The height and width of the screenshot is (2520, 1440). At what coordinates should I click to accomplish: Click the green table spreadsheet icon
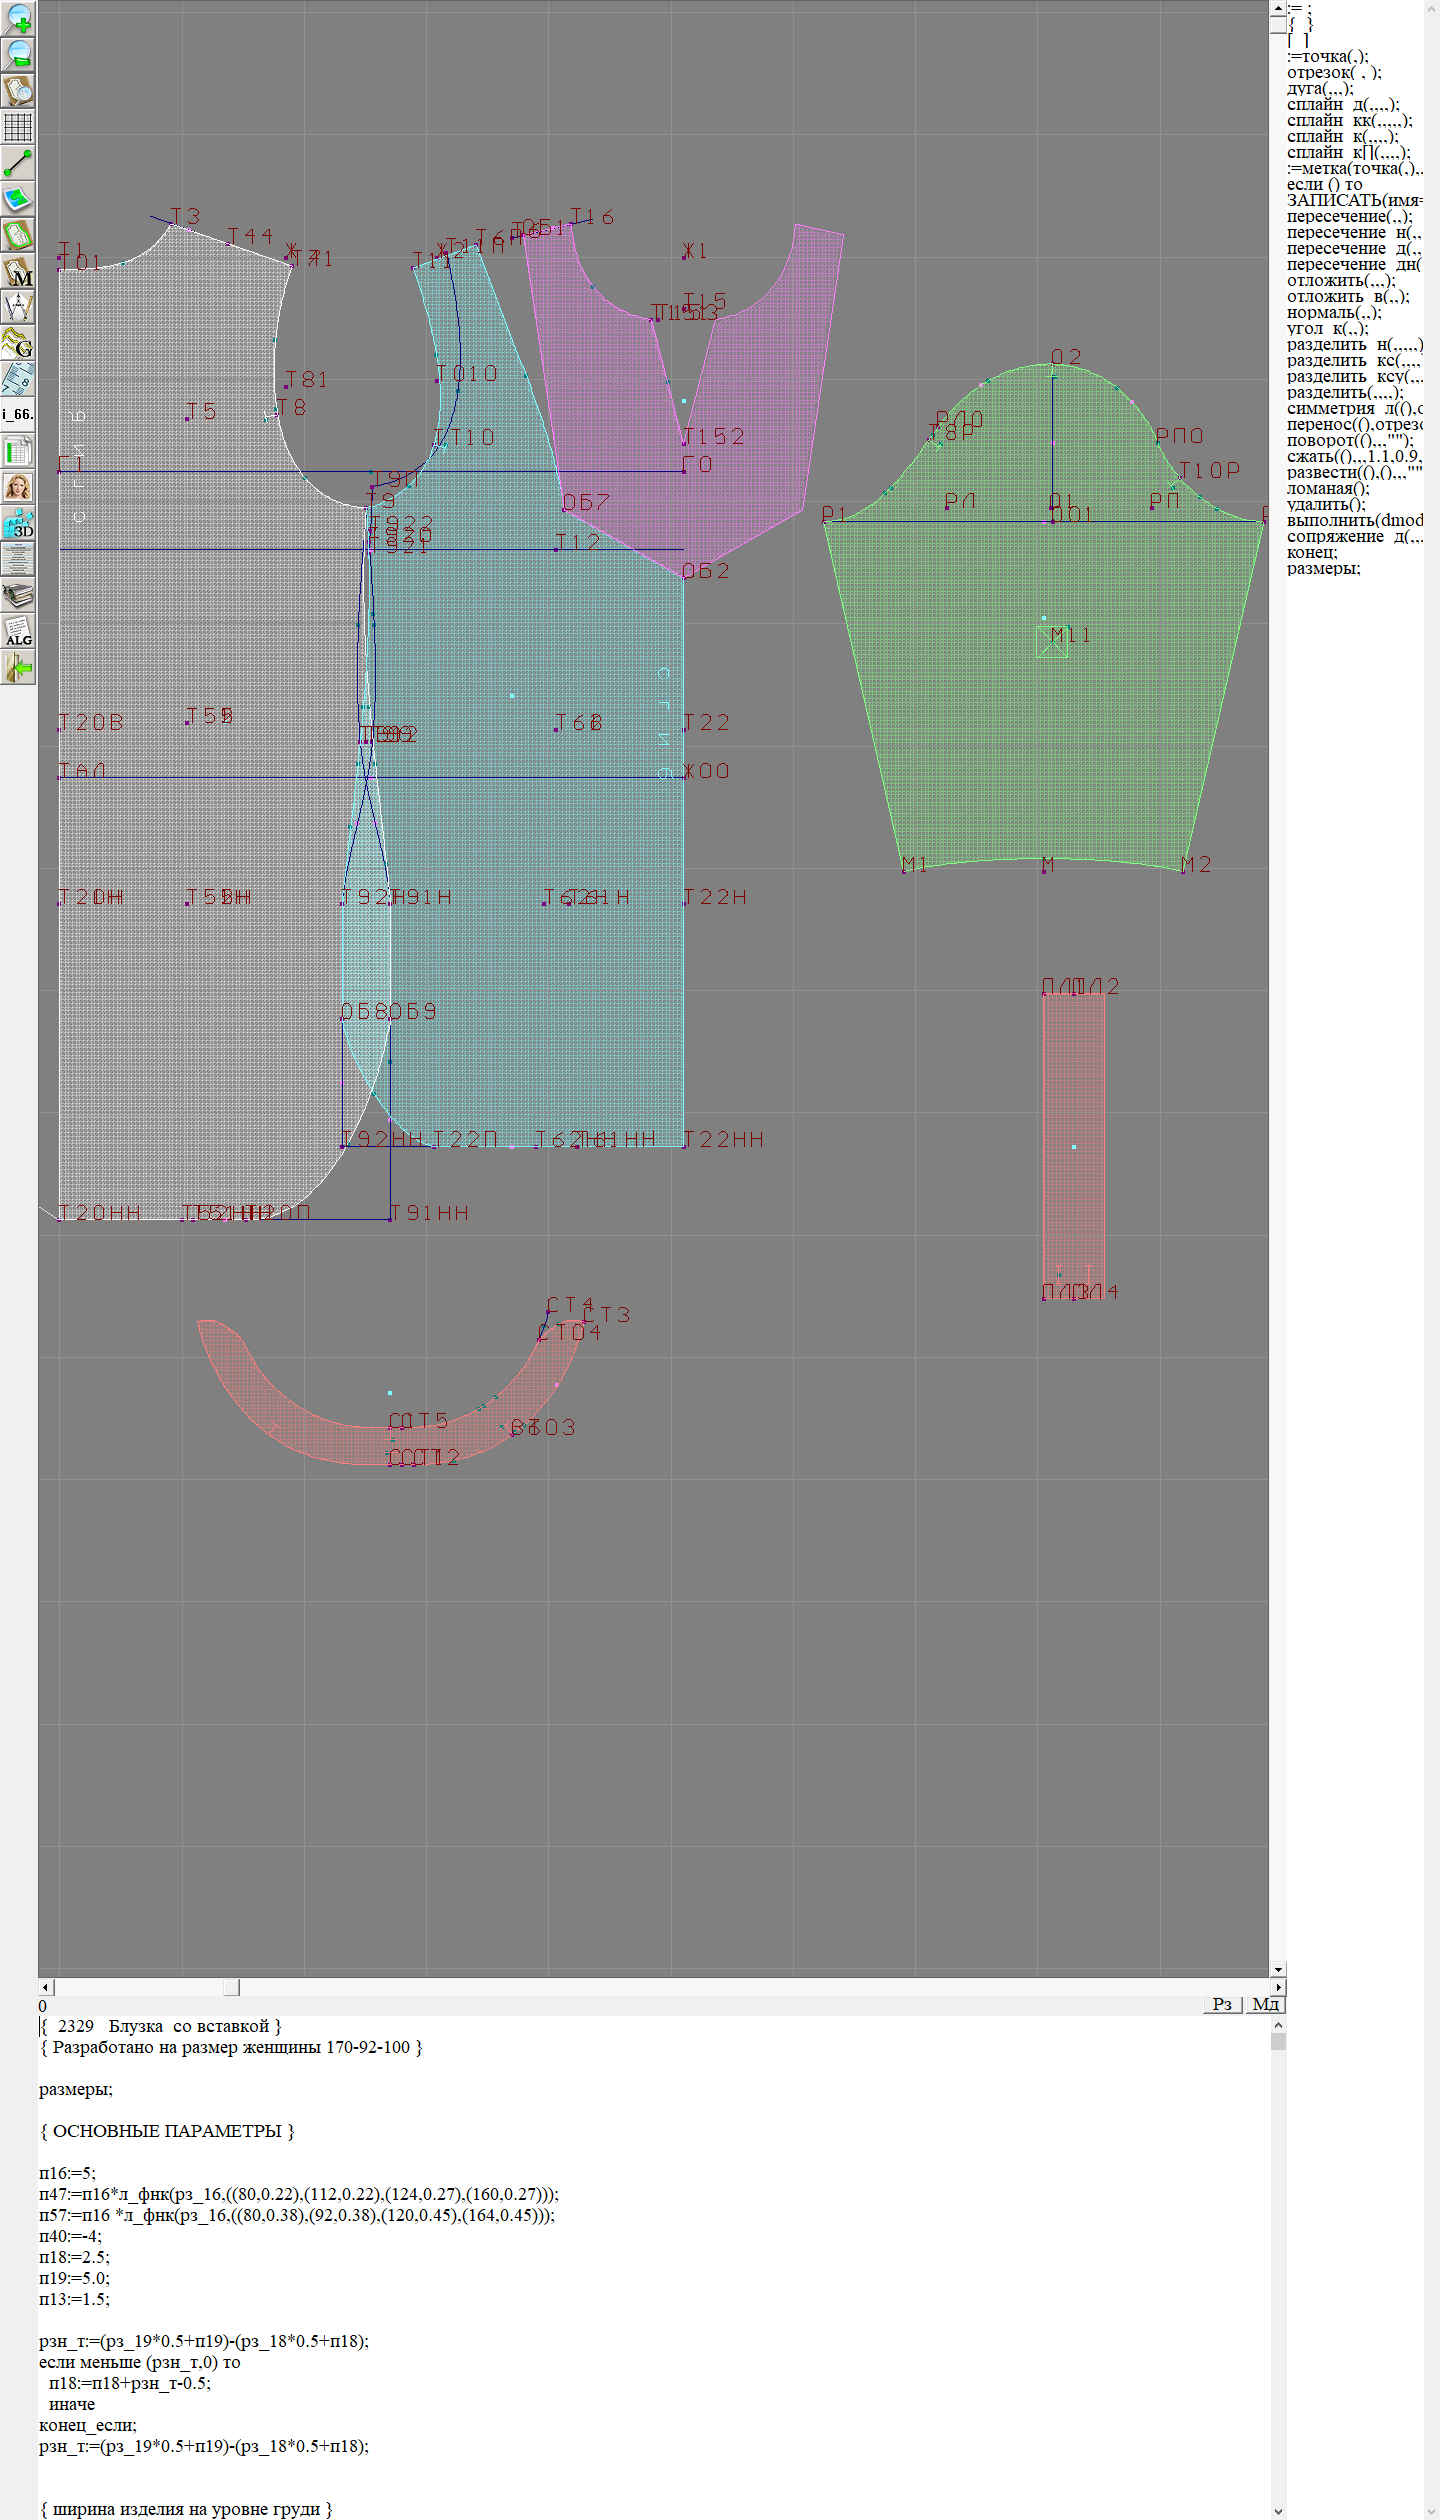click(x=18, y=451)
